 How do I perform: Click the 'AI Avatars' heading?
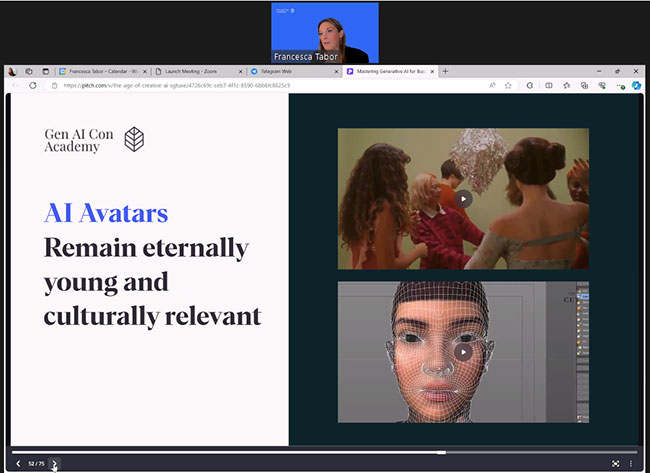point(106,213)
